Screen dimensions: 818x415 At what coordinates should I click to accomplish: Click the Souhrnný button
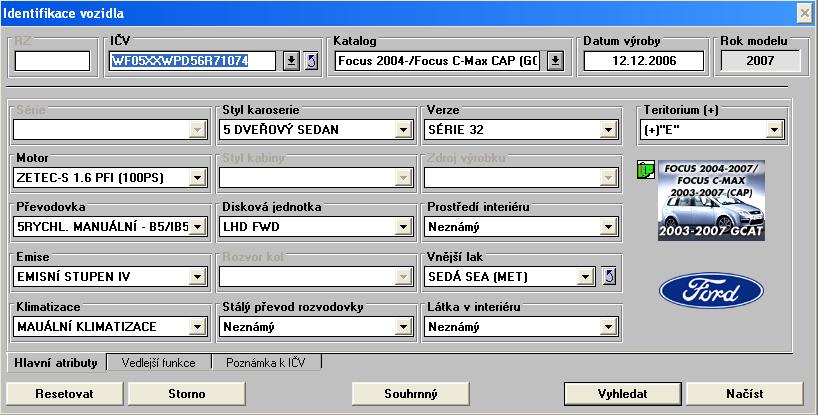tap(410, 393)
